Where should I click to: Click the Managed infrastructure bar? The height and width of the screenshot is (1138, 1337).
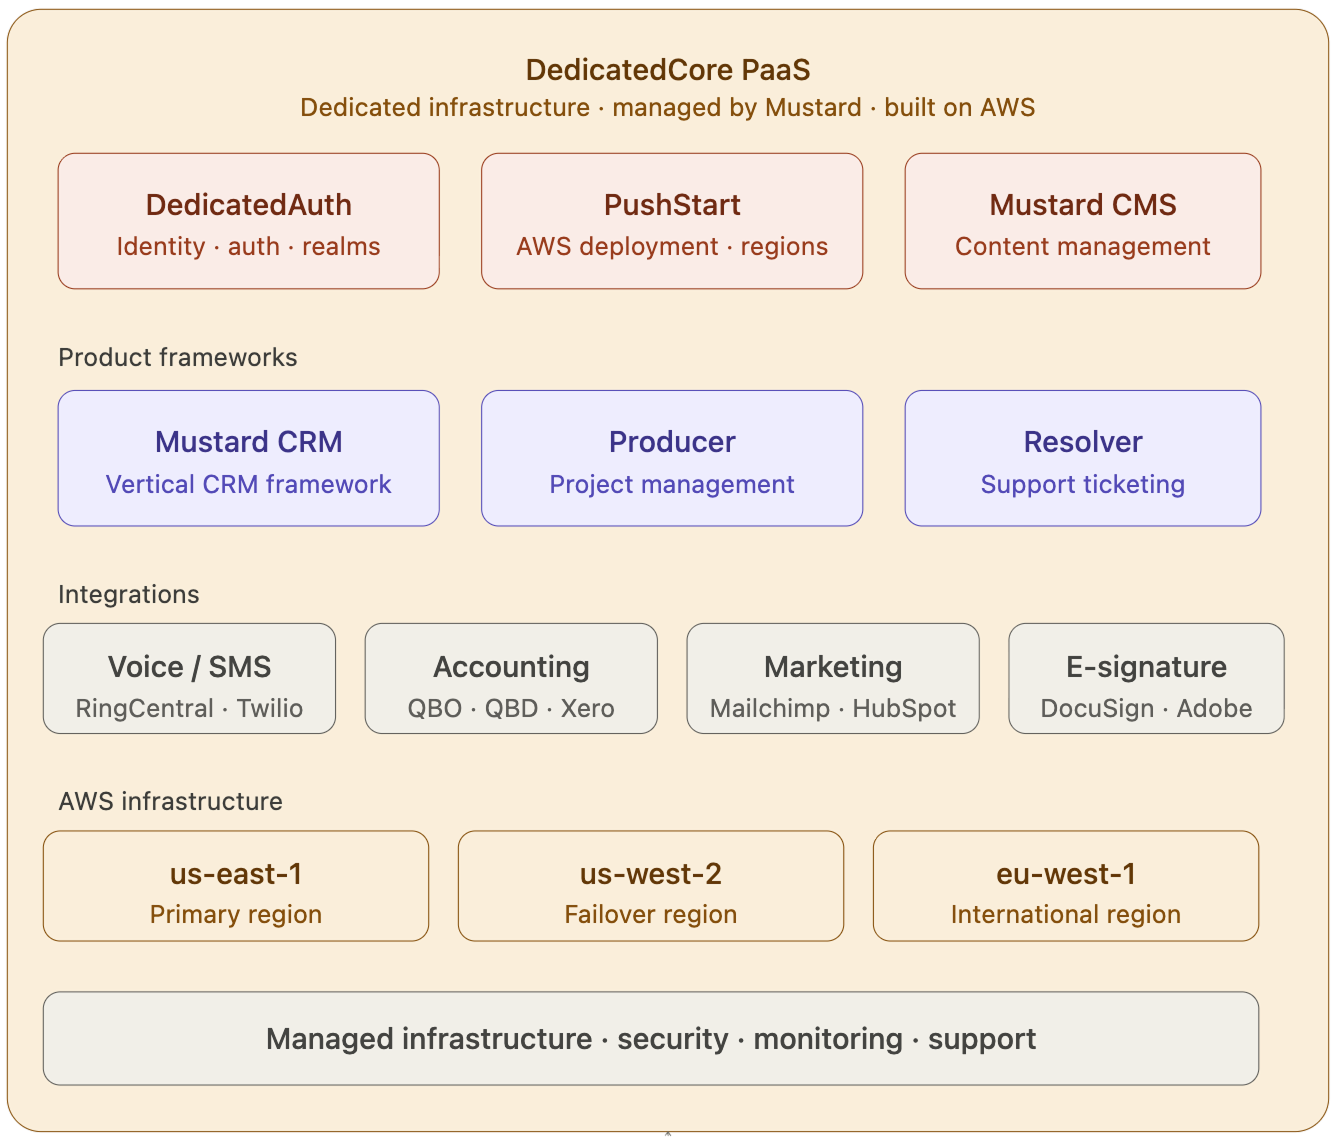tap(650, 1039)
